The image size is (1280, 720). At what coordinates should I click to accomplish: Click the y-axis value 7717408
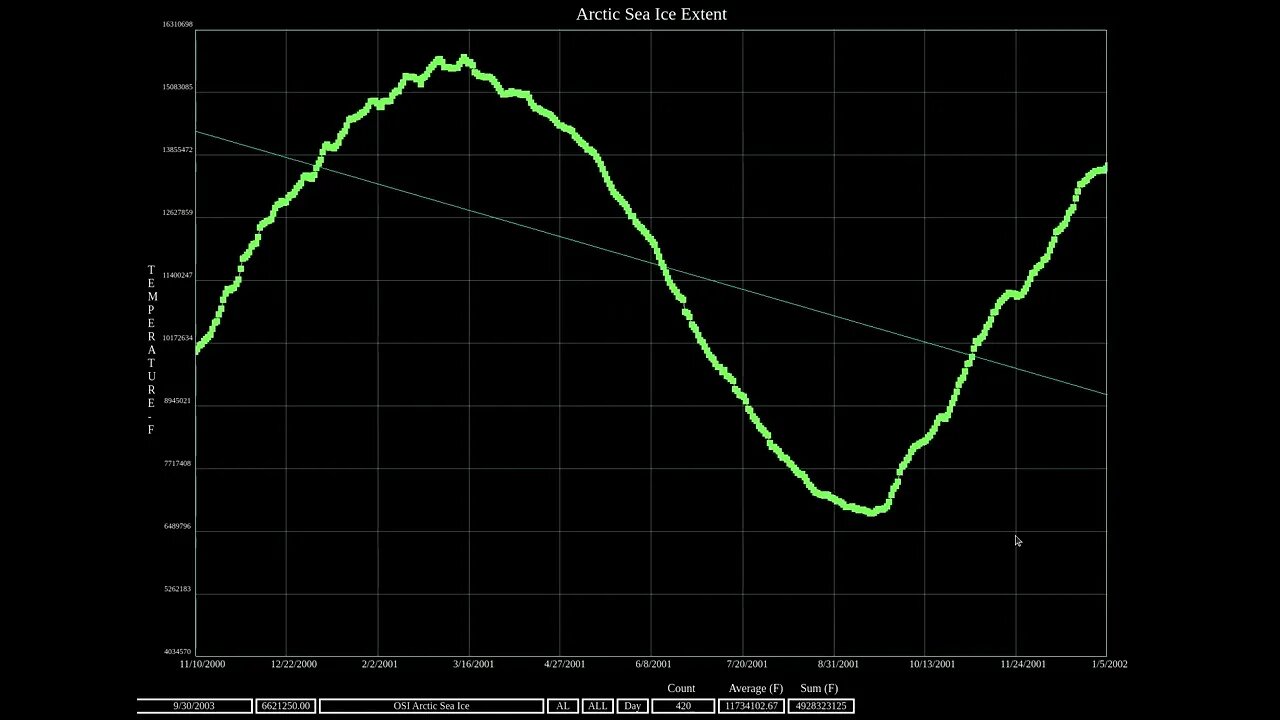tap(177, 464)
